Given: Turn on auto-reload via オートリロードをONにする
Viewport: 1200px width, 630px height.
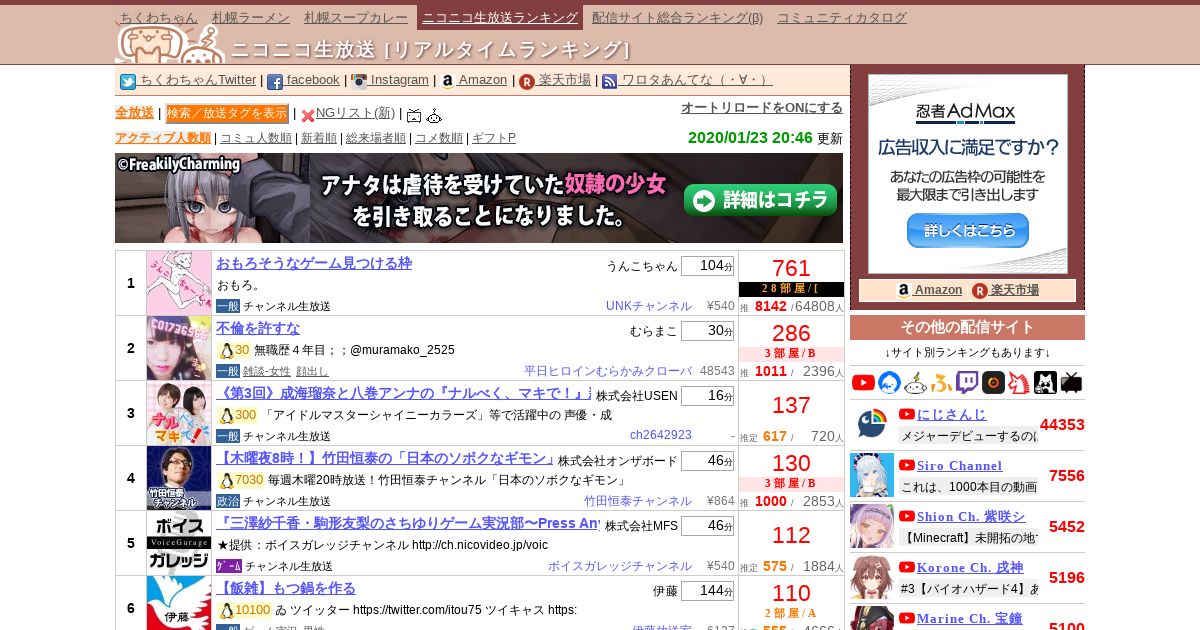Looking at the screenshot, I should click(x=762, y=107).
